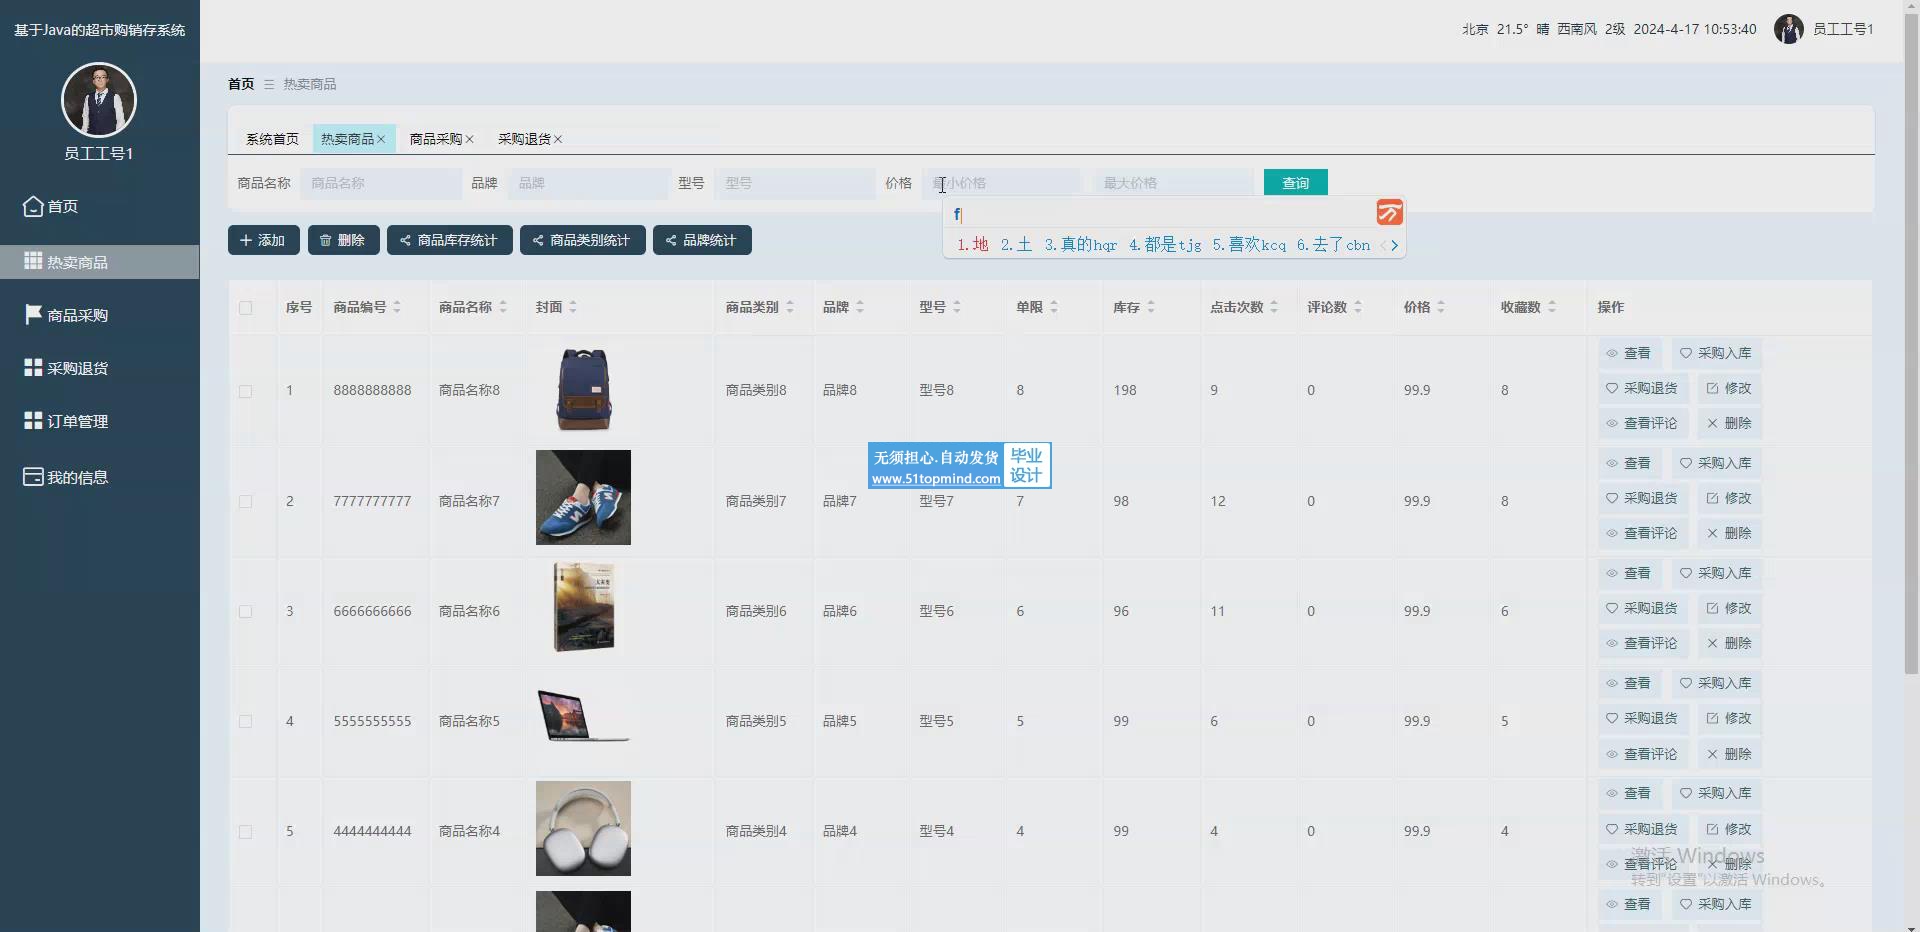Click 采购入库 for 商品名称4
Viewport: 1920px width, 932px height.
1716,793
